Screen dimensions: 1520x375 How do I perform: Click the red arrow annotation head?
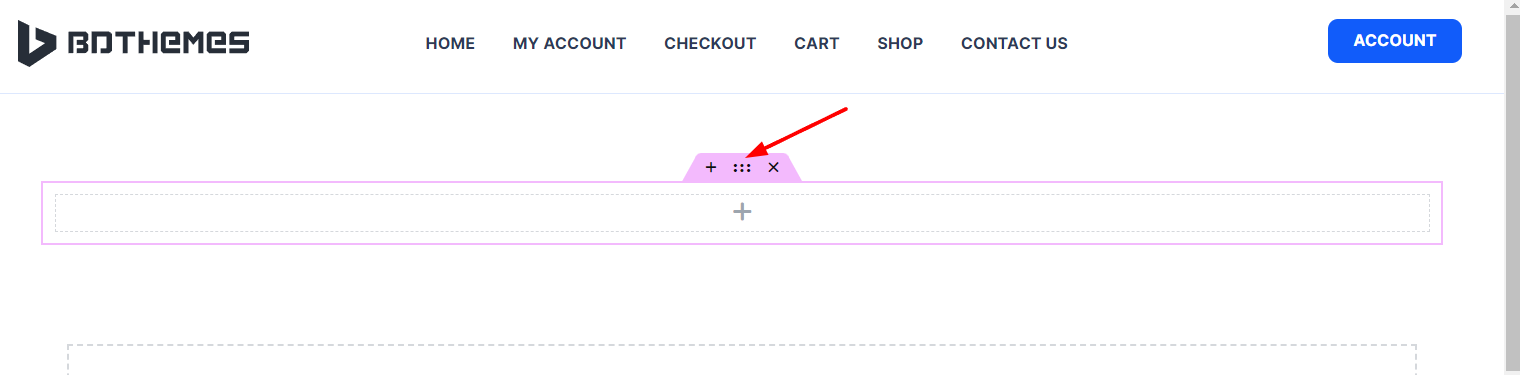point(757,152)
